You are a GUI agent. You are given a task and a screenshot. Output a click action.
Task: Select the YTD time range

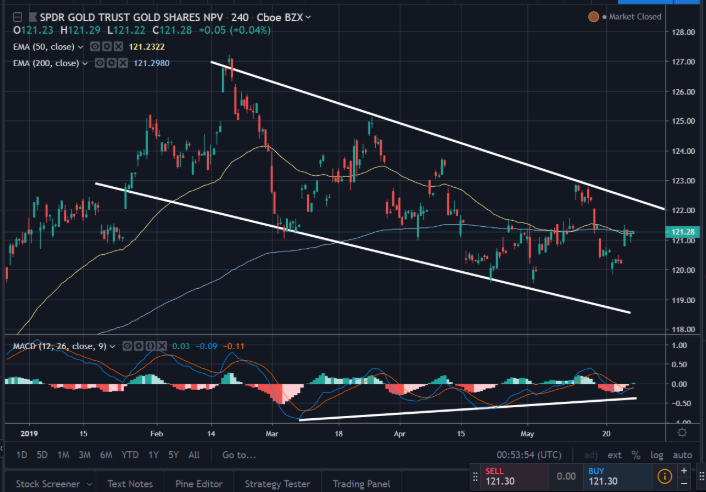[129, 455]
